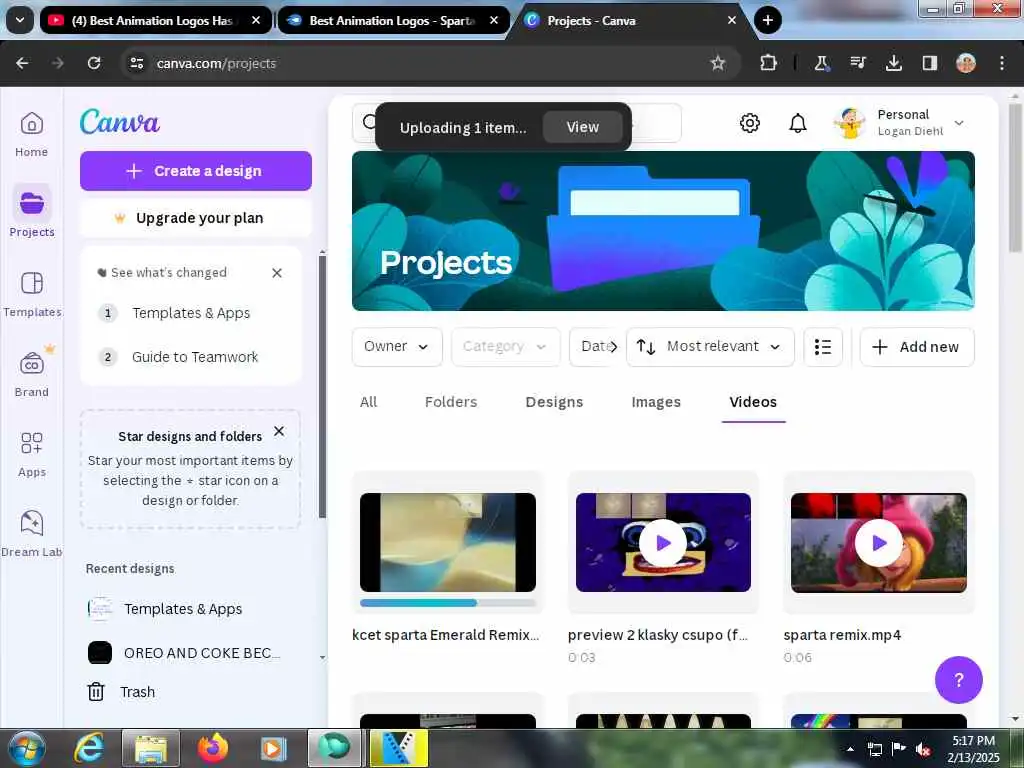Switch to the Images tab
This screenshot has height=768, width=1024.
tap(656, 402)
